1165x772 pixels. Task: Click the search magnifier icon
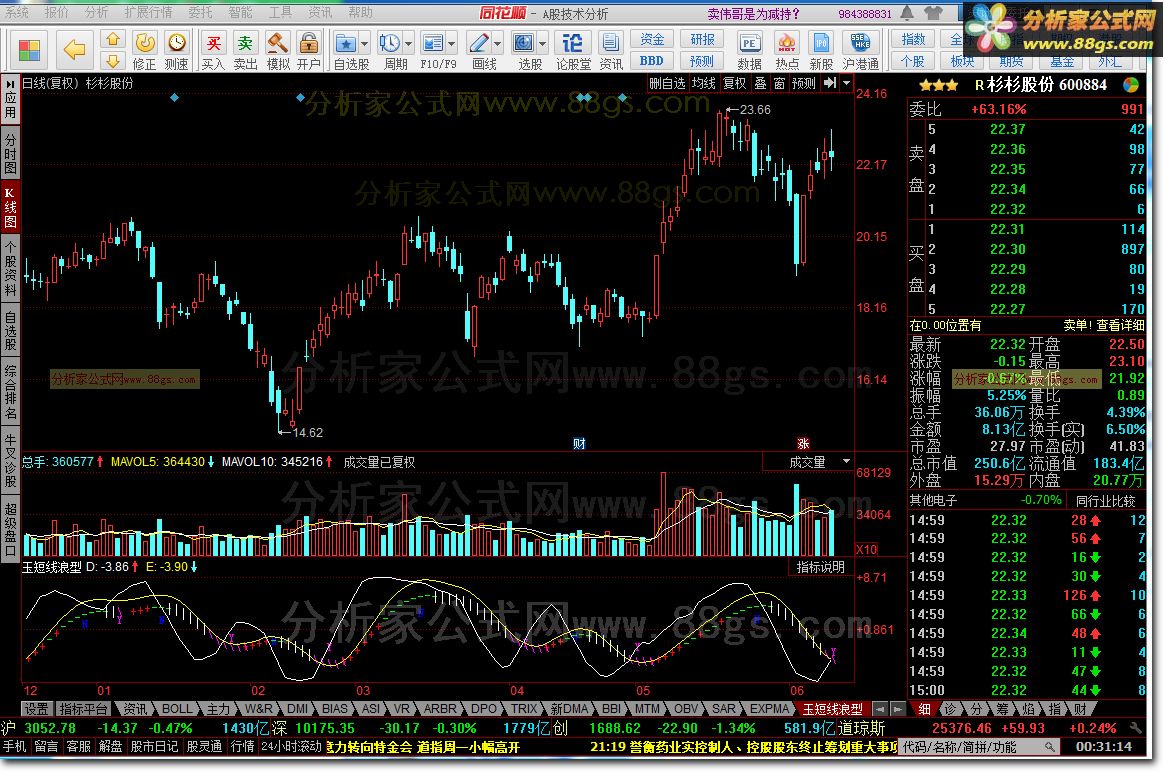click(1049, 747)
